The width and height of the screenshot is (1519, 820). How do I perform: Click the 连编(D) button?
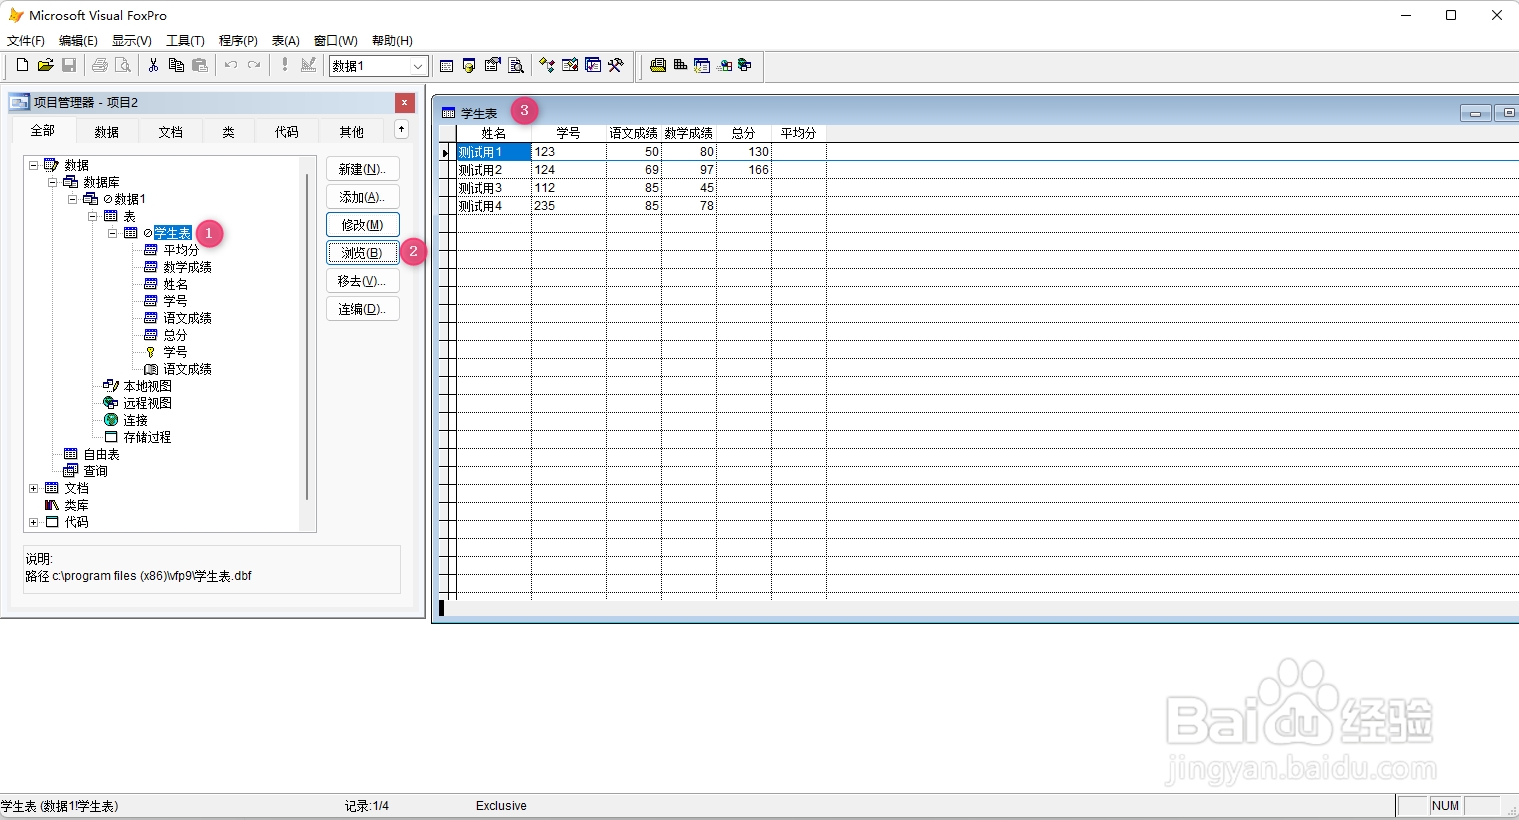(x=363, y=309)
